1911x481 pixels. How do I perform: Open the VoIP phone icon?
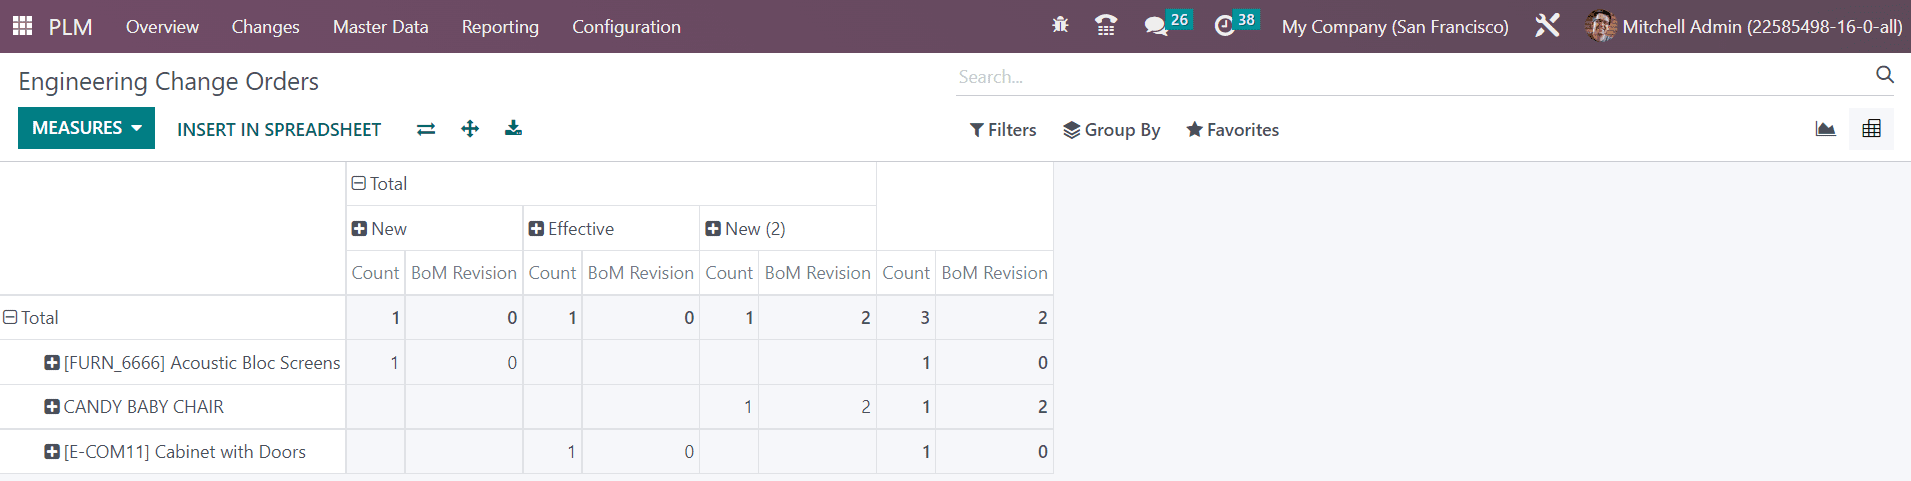tap(1105, 26)
